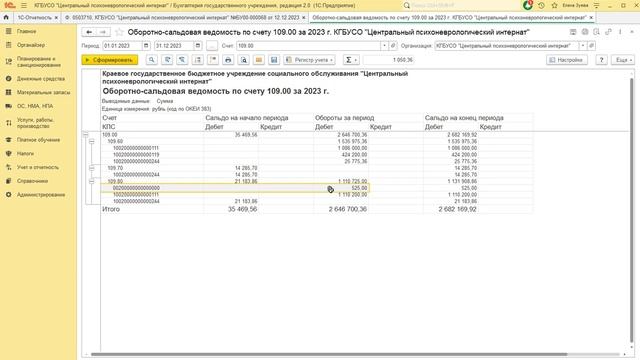
Task: Click the start date field 01.01.2023
Action: click(122, 46)
